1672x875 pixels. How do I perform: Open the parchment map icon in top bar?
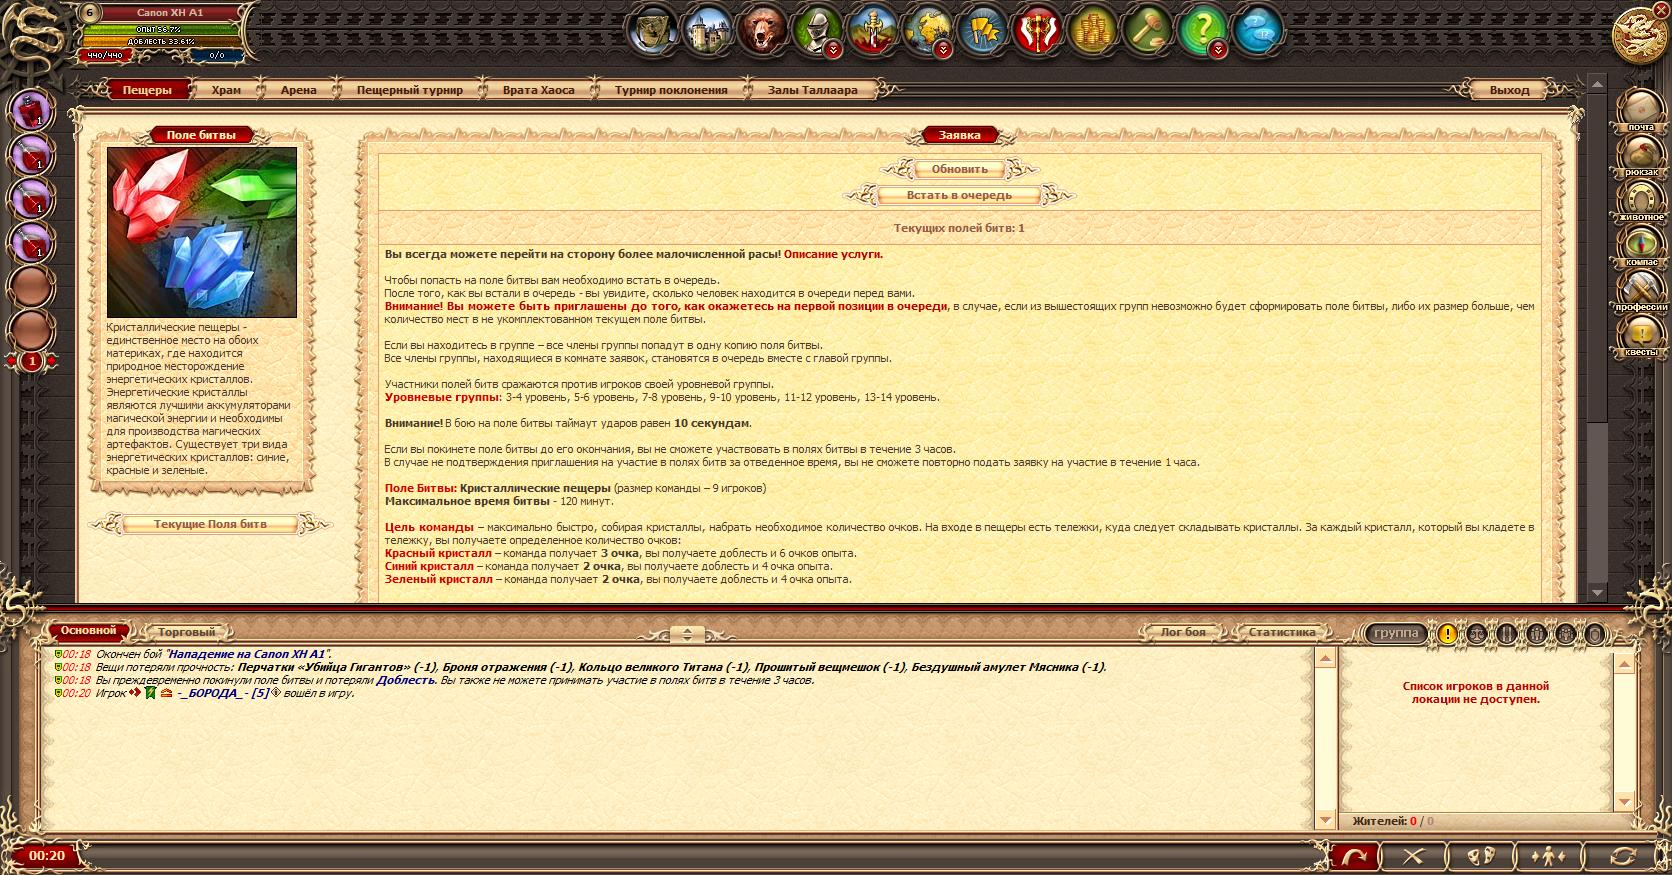655,30
